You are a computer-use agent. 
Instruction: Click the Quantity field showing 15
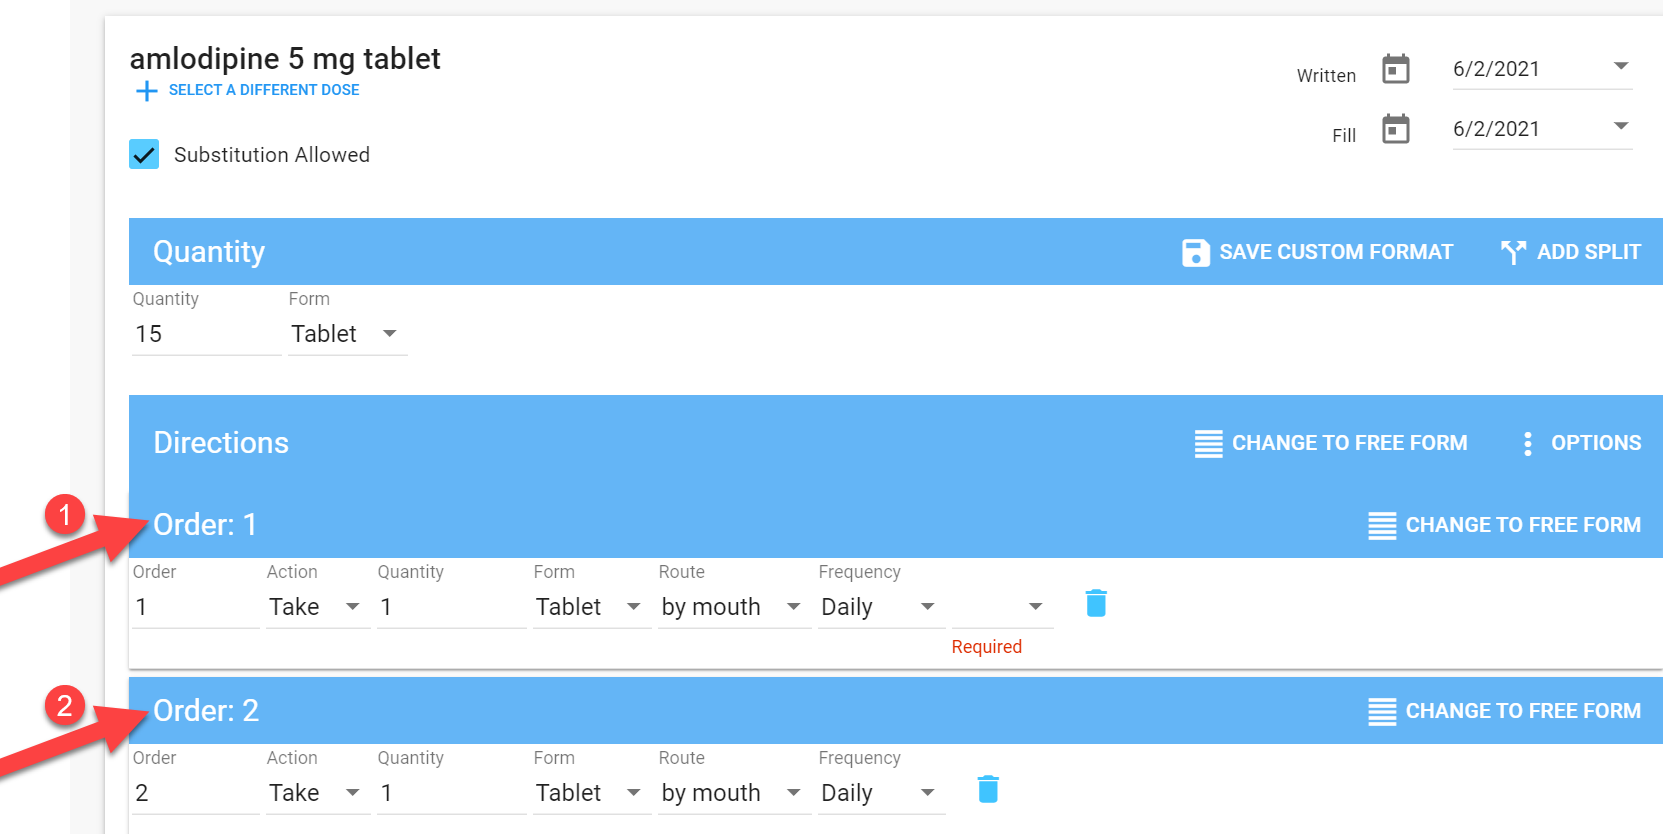click(x=206, y=334)
